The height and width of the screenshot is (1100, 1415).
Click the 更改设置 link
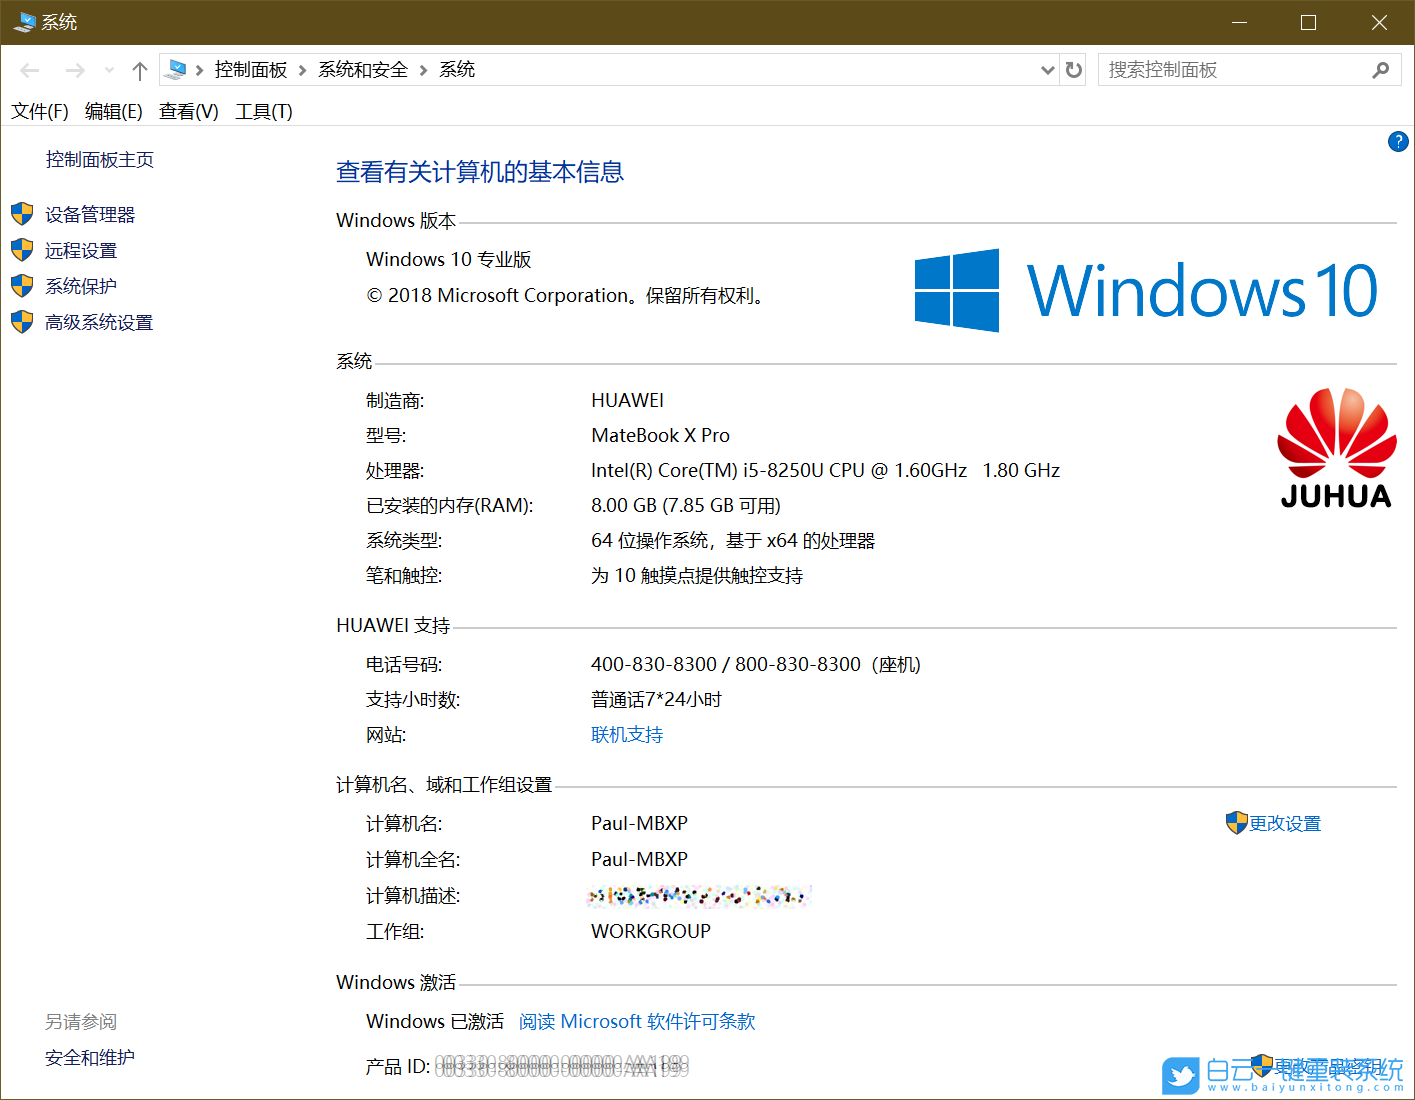point(1283,822)
